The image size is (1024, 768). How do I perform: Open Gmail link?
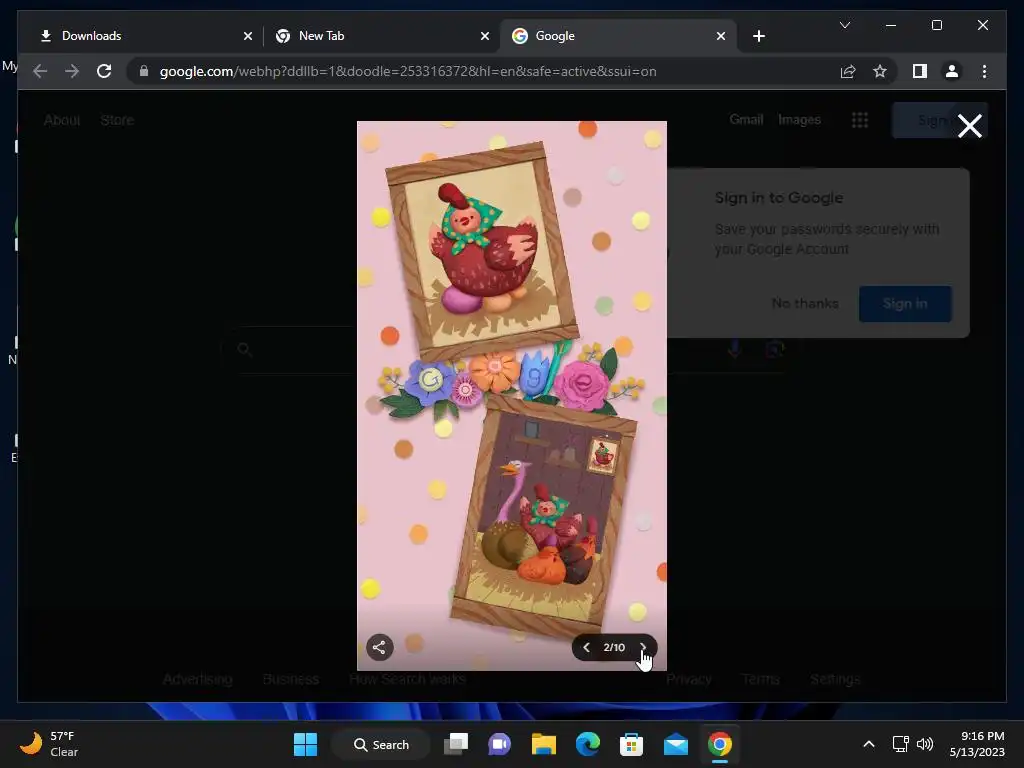(746, 120)
